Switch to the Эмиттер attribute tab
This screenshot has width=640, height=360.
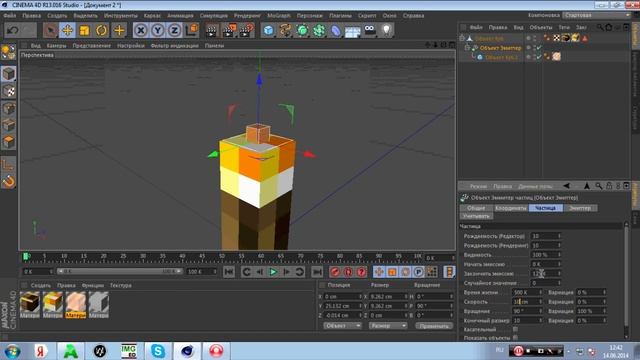click(x=580, y=208)
